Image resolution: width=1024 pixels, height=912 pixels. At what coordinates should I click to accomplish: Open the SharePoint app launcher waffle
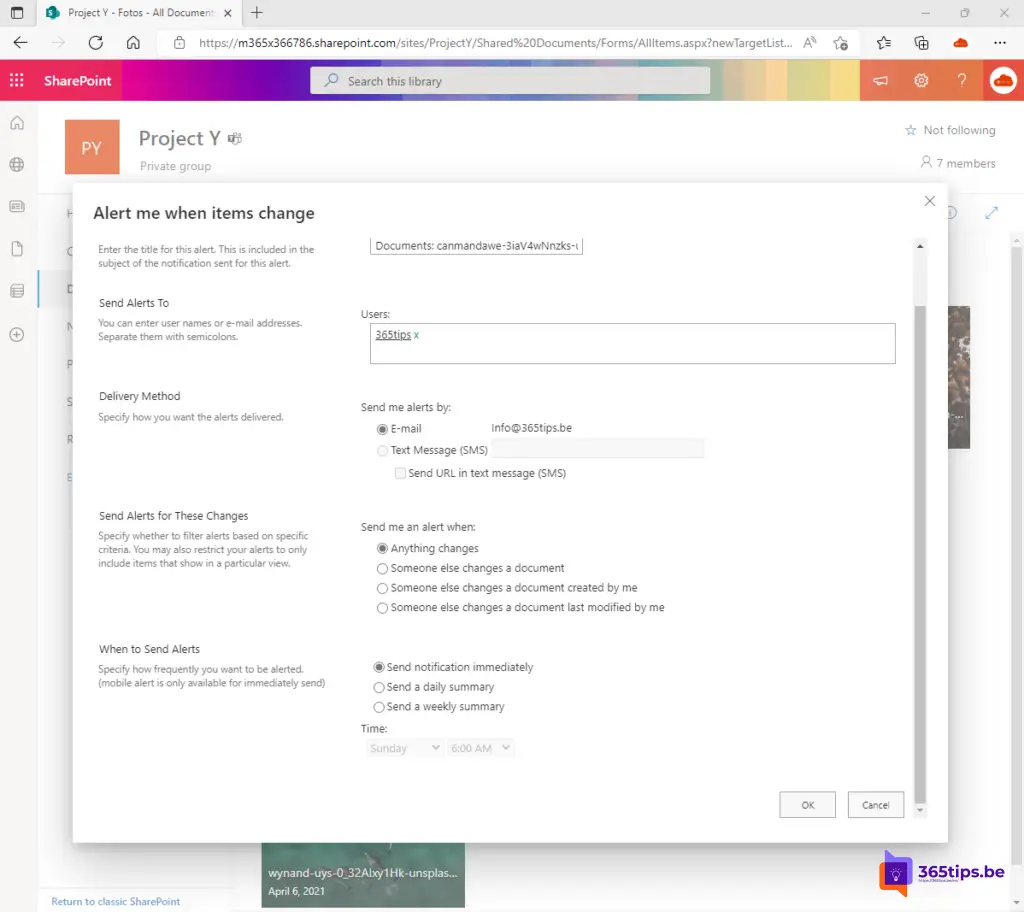tap(17, 81)
